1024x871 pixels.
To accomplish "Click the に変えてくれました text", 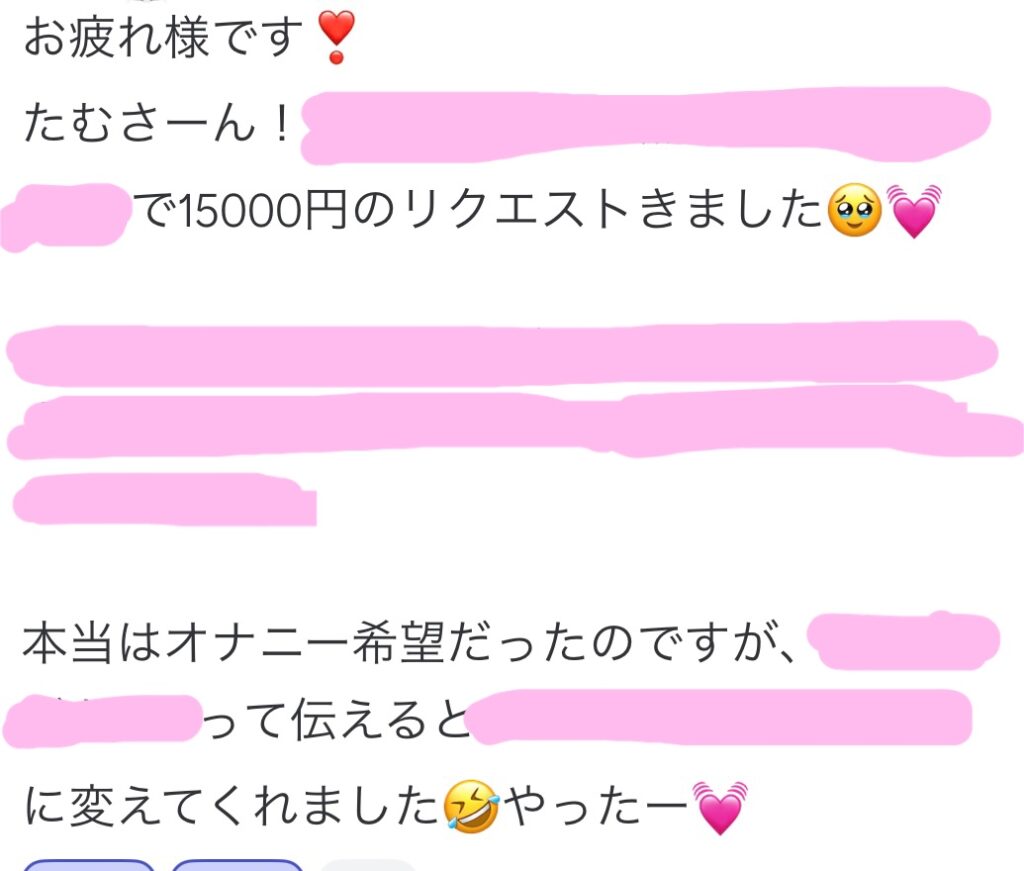I will point(232,807).
